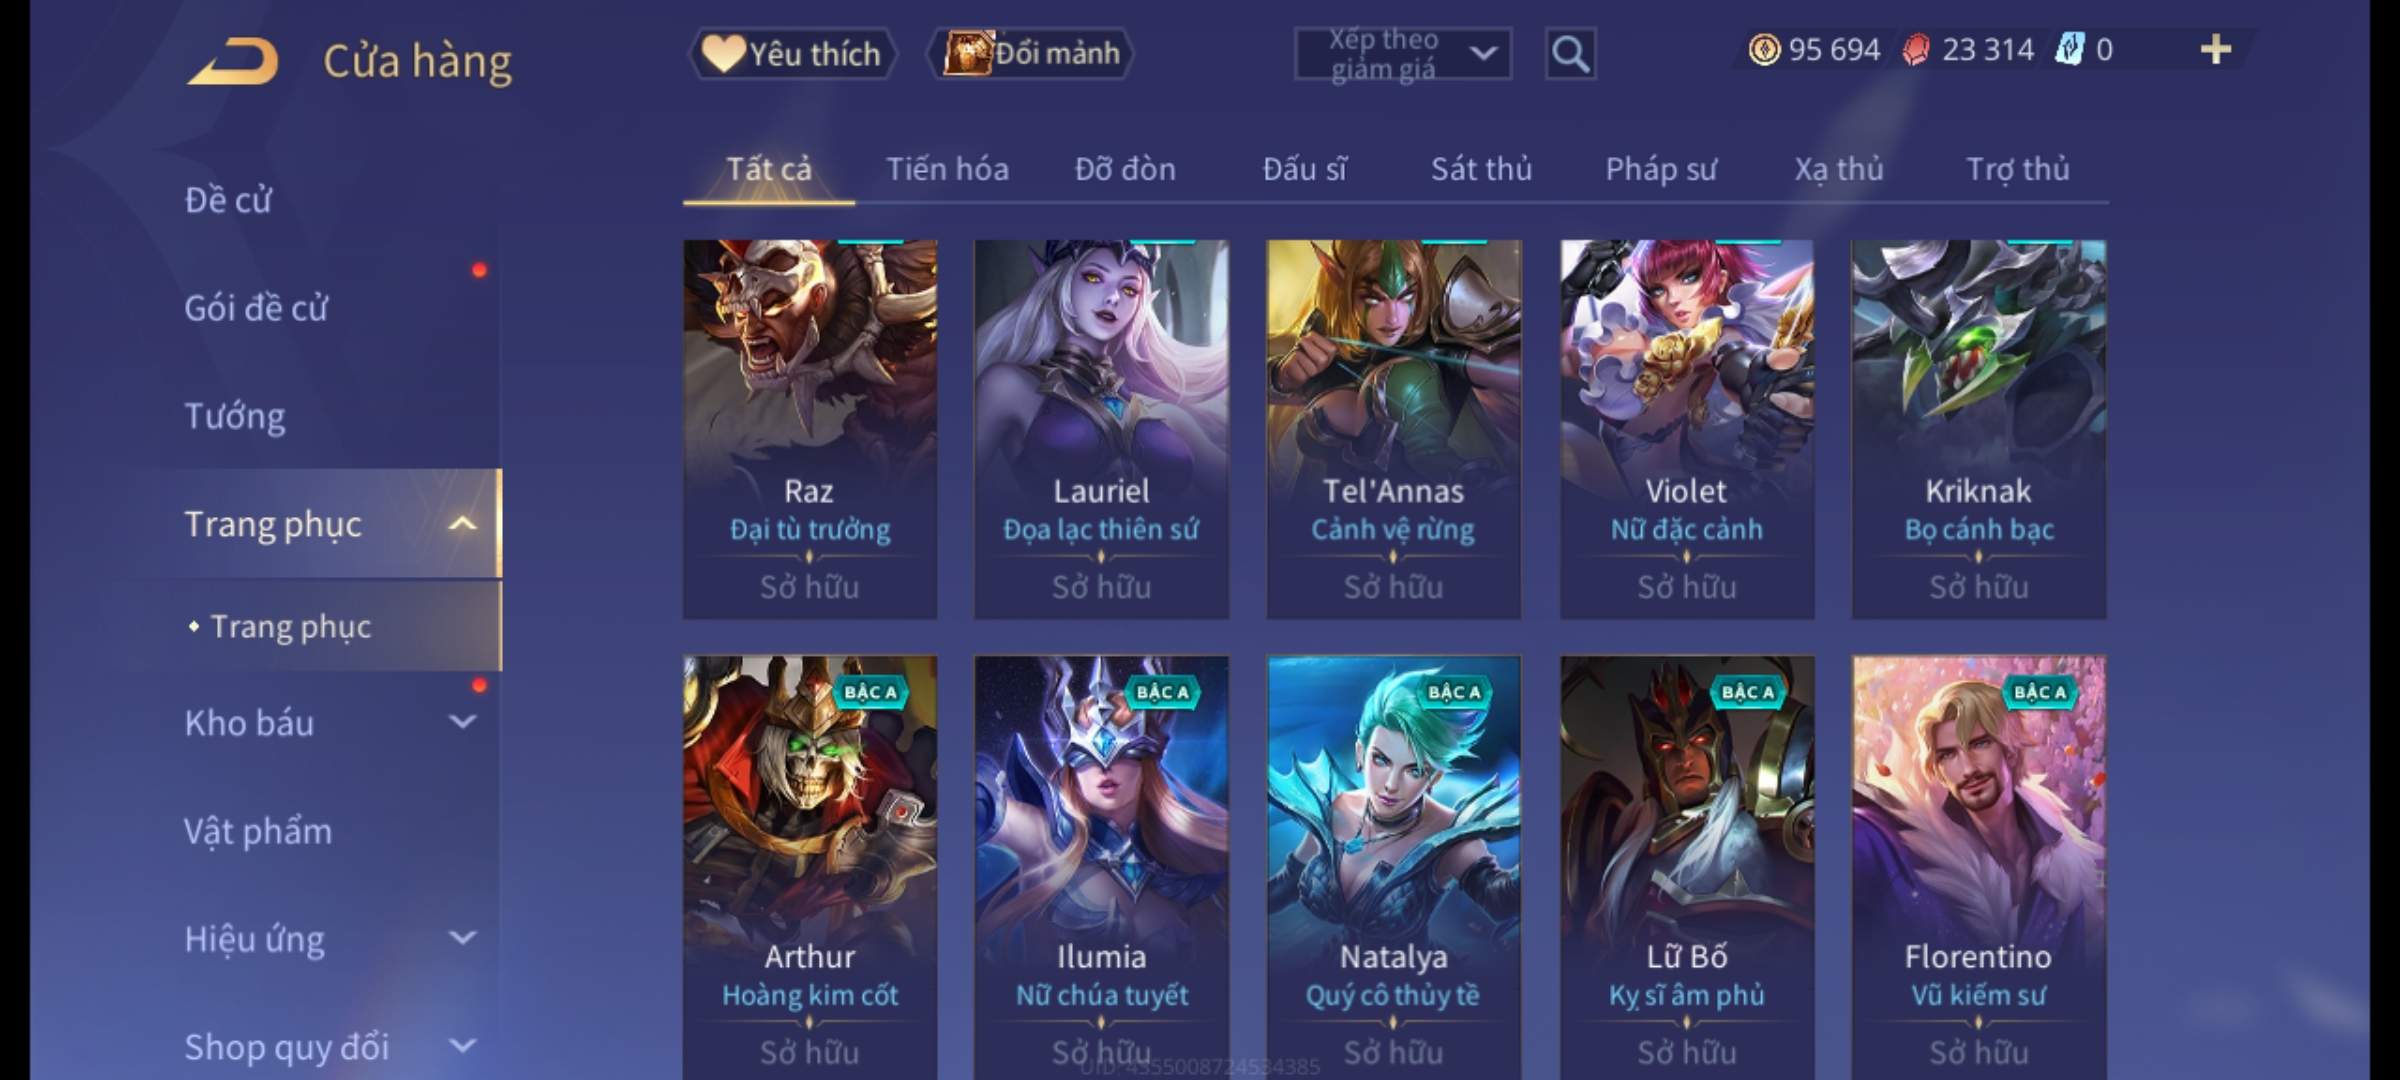Expand the Kho báu sidebar section
2400x1080 pixels.
point(462,722)
